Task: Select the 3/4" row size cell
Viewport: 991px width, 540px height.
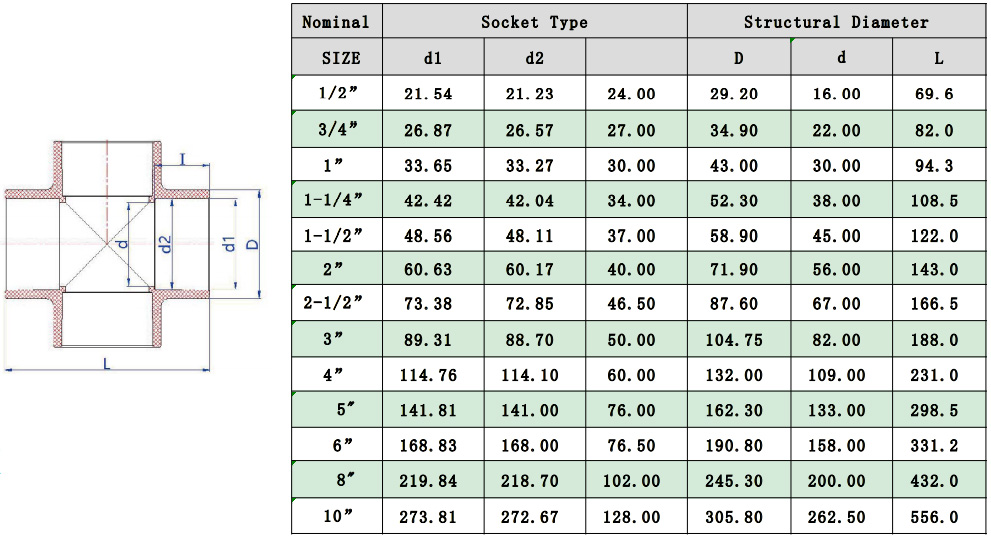Action: [x=338, y=130]
